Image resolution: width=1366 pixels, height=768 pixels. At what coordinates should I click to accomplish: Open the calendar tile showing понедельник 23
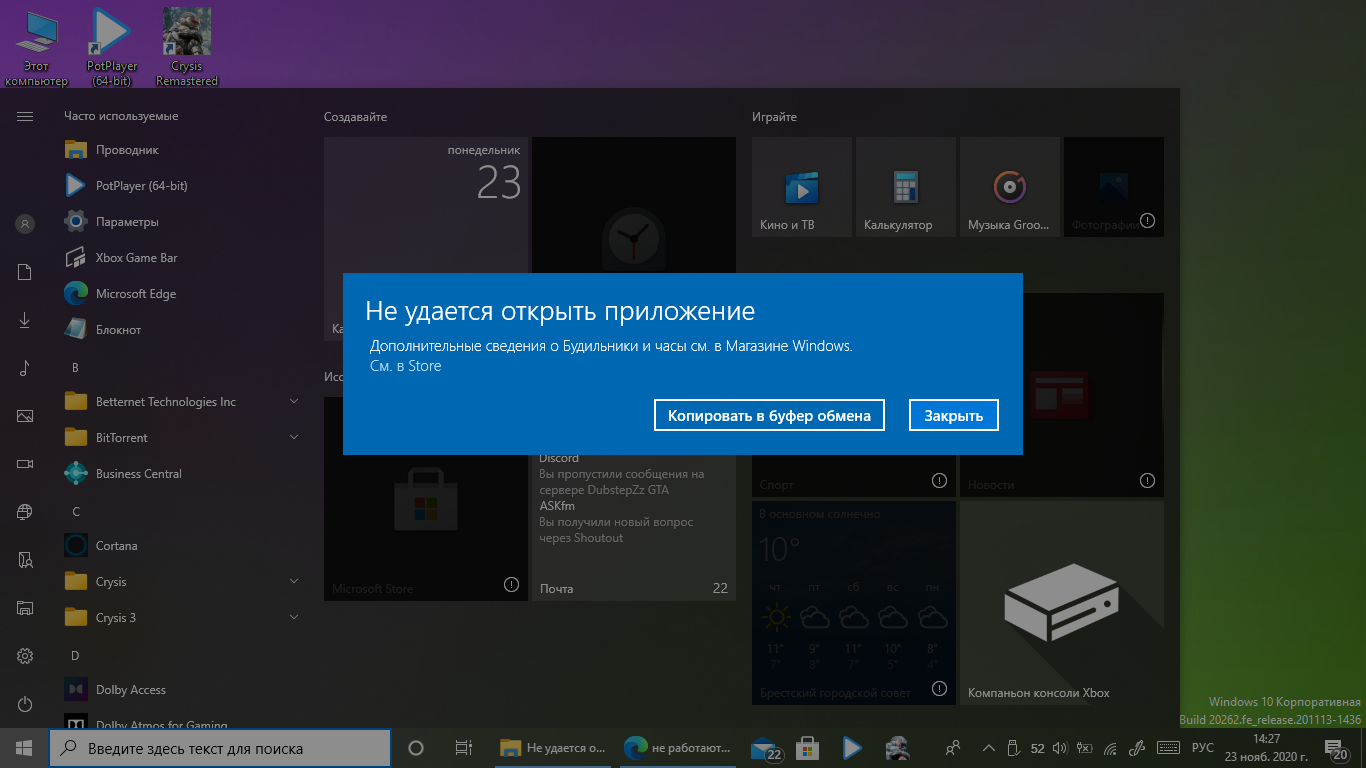426,205
